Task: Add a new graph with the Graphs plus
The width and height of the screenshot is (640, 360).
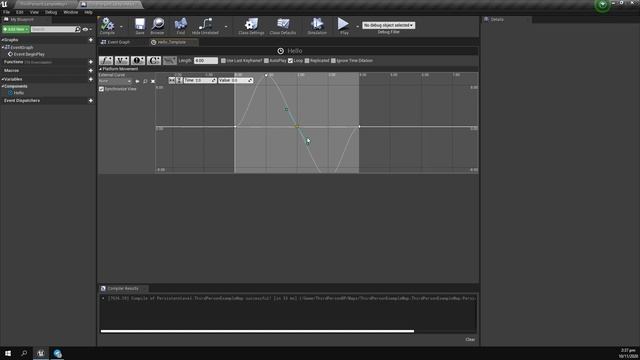Action: point(91,40)
